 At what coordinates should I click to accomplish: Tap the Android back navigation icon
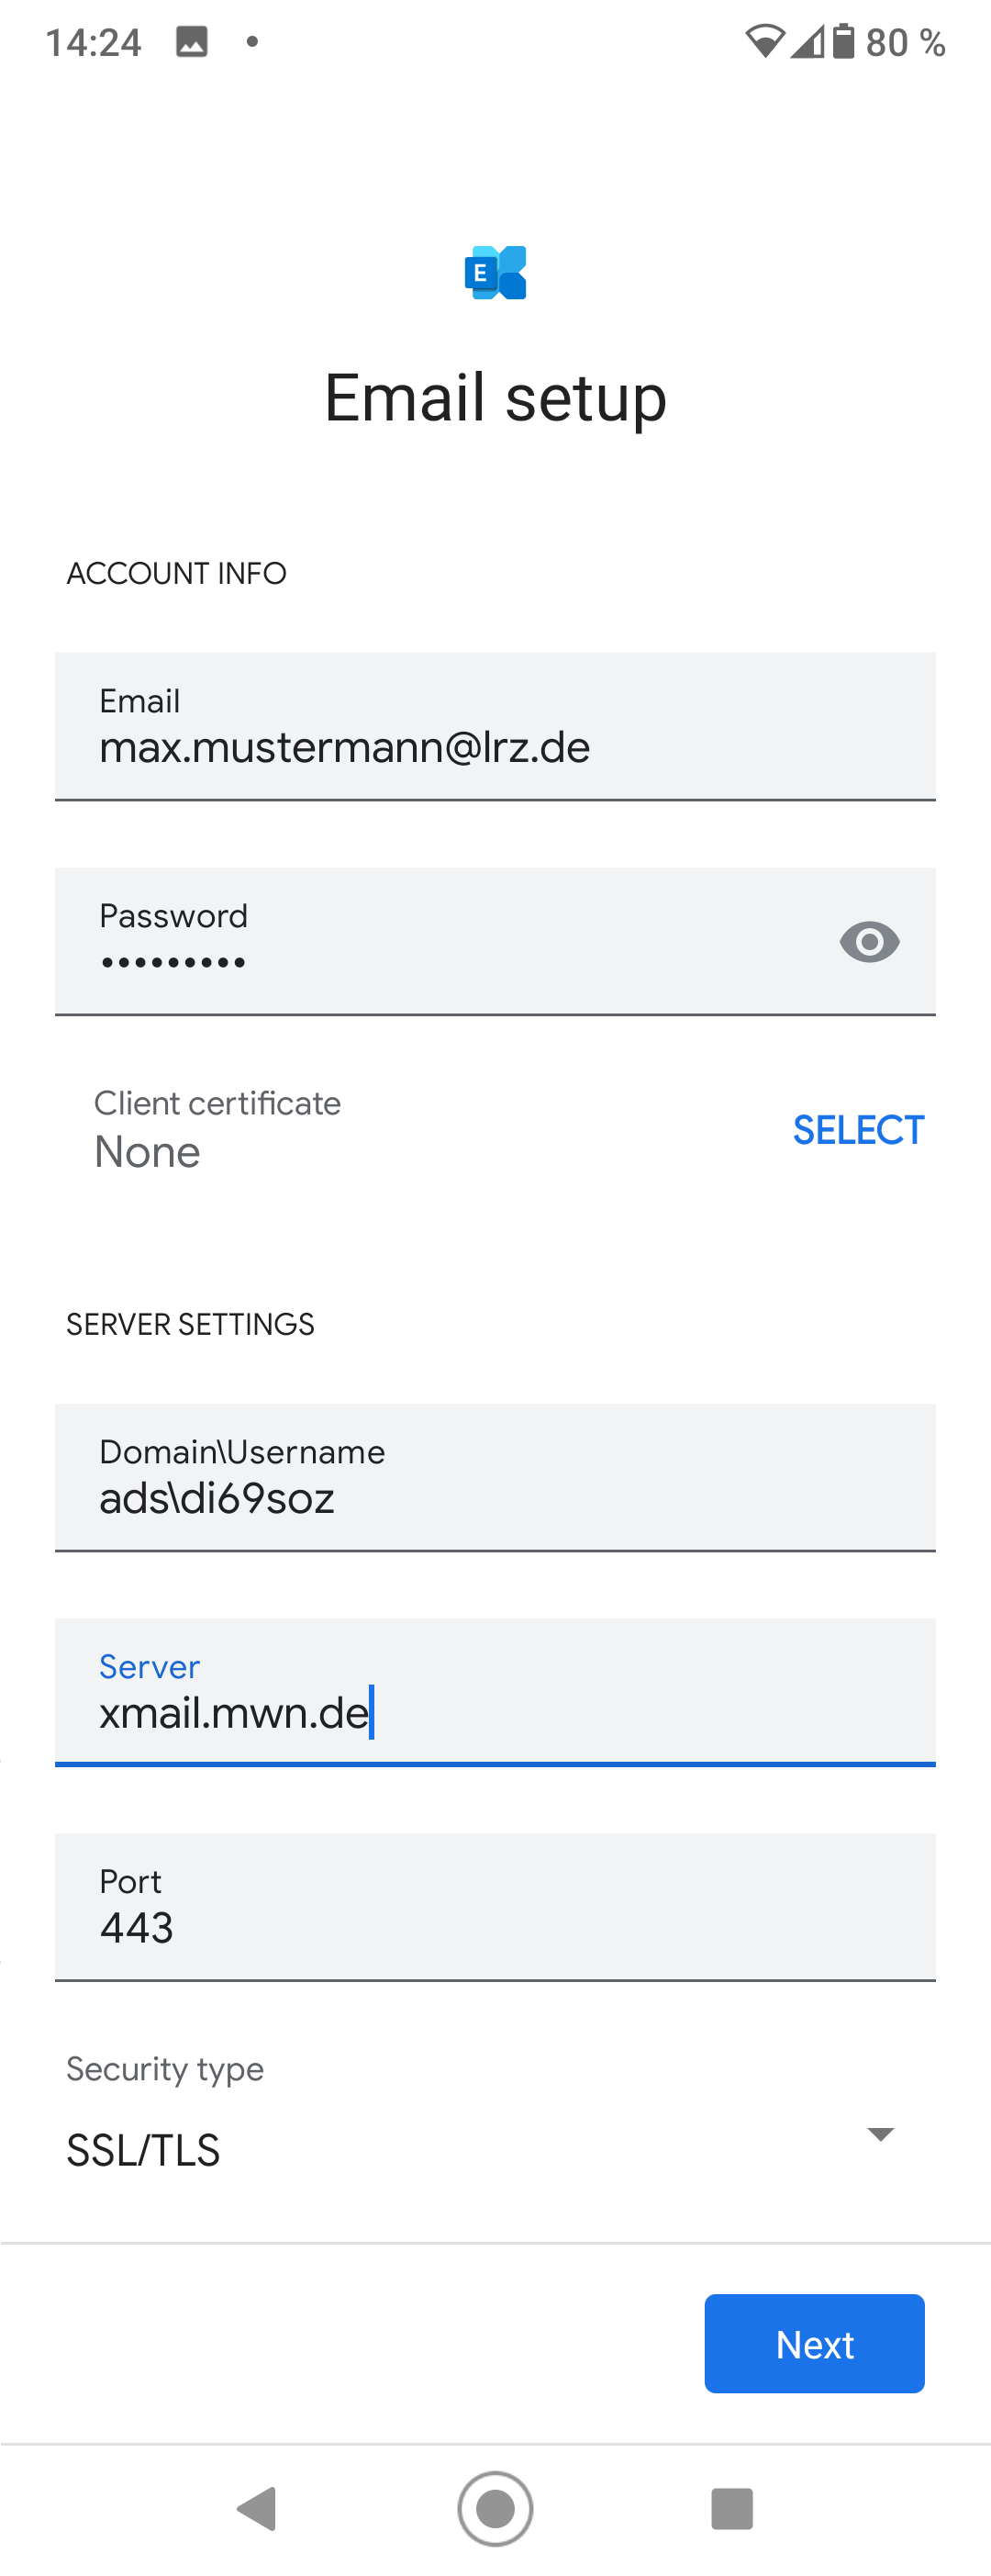pyautogui.click(x=258, y=2508)
